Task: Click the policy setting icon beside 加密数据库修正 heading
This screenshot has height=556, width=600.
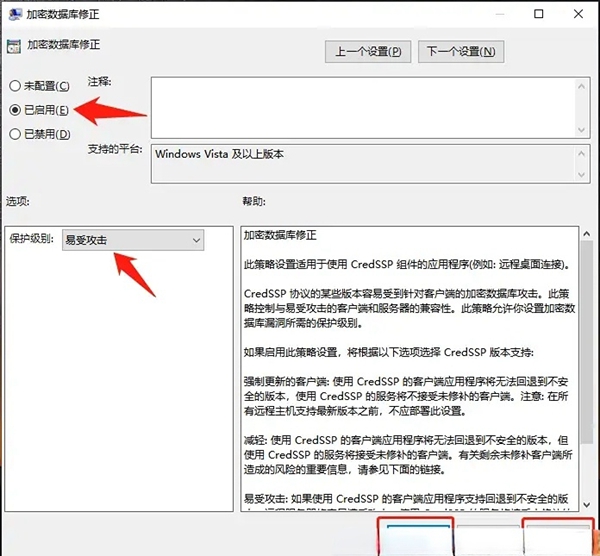Action: (14, 46)
